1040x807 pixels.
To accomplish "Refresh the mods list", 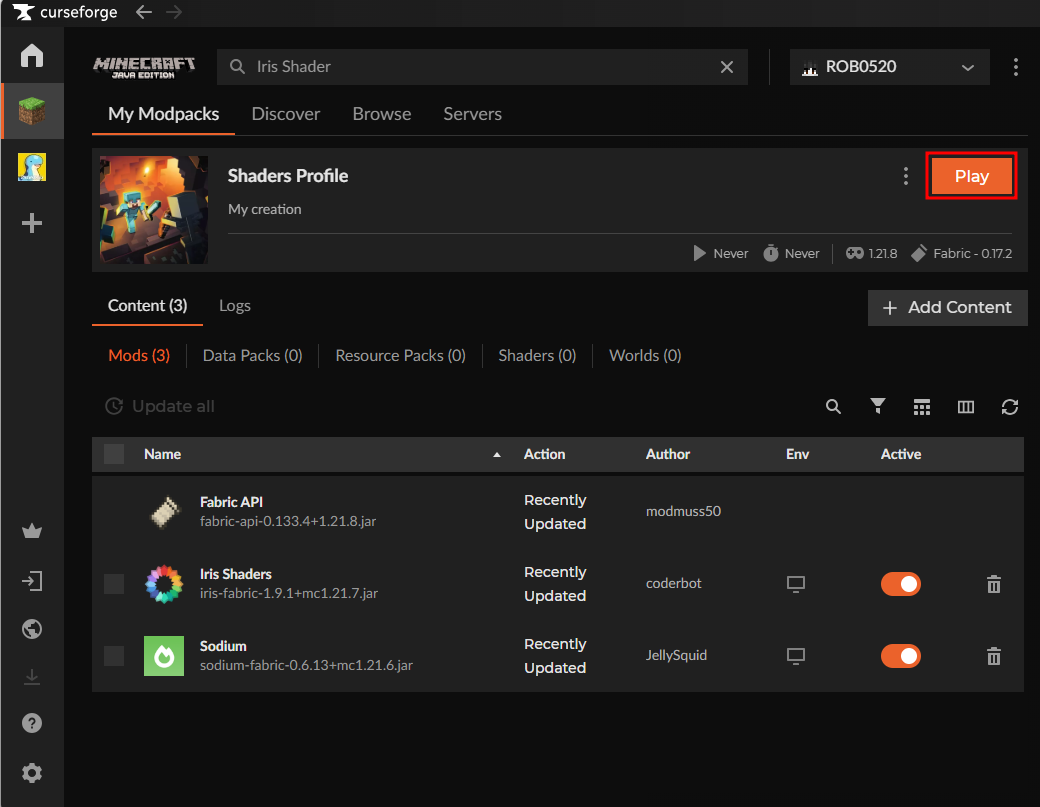I will click(1009, 406).
